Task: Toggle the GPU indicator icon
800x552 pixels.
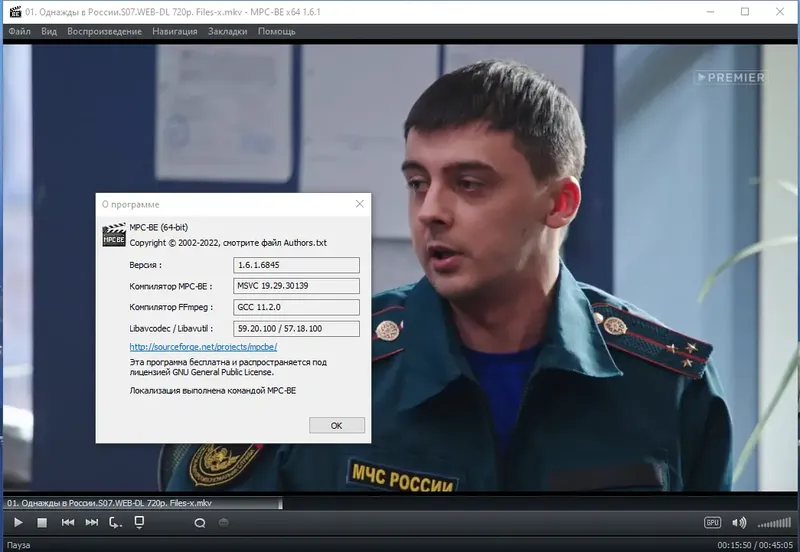Action: 712,522
